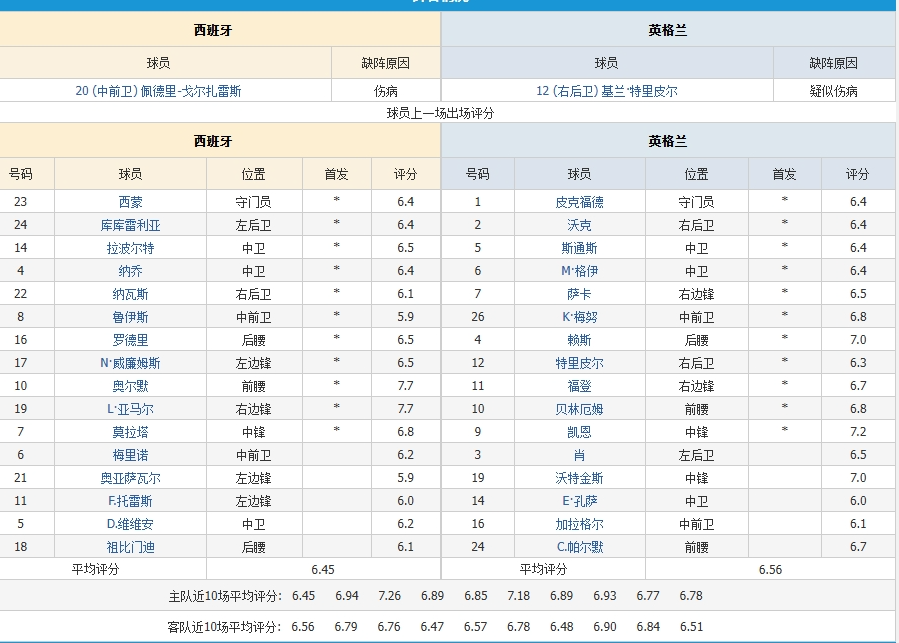Click England striker 凯恩
Image resolution: width=899 pixels, height=643 pixels.
[579, 432]
